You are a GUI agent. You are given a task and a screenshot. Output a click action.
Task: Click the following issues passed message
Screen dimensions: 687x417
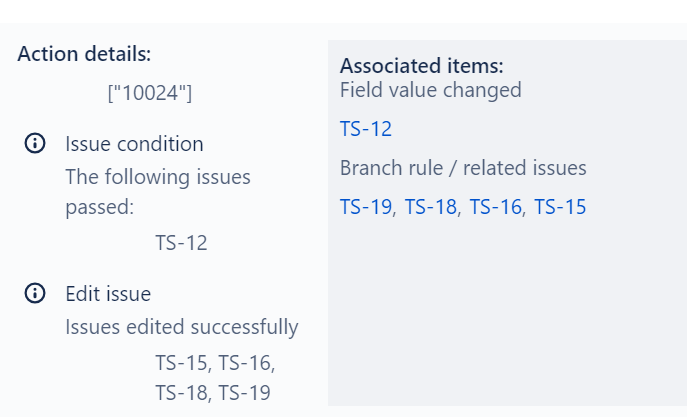click(158, 192)
